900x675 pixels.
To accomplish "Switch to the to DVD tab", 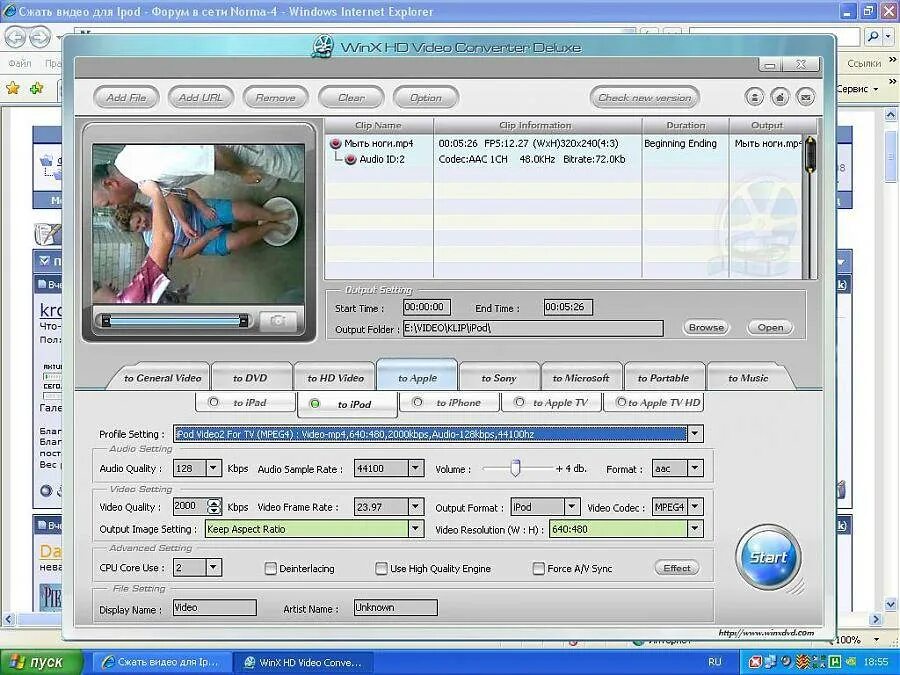I will 250,378.
